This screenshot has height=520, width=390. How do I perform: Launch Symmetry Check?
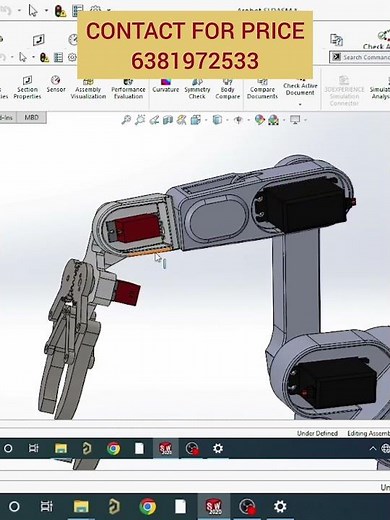click(x=197, y=89)
